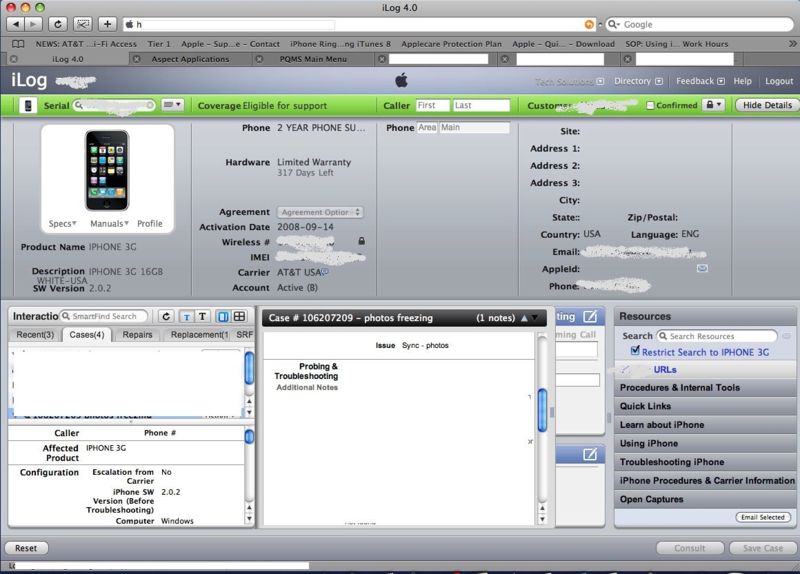This screenshot has height=574, width=800.
Task: Click the RSS indicator in the address bar
Action: (x=589, y=24)
